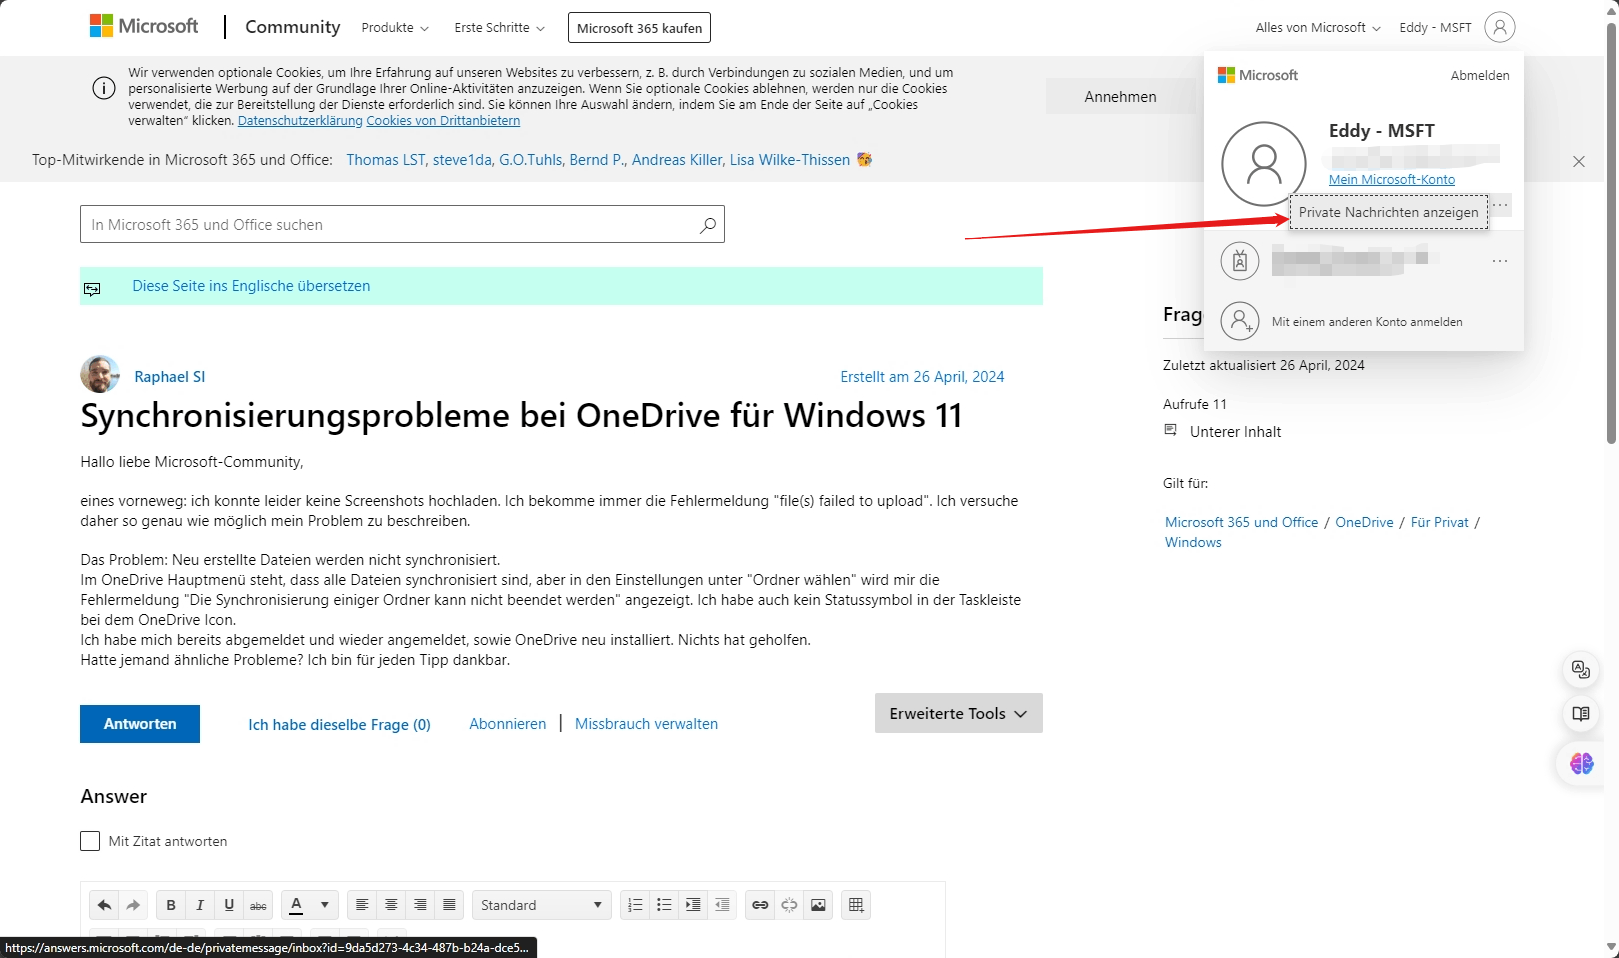The width and height of the screenshot is (1619, 958).
Task: Align text right in the editor
Action: 420,905
